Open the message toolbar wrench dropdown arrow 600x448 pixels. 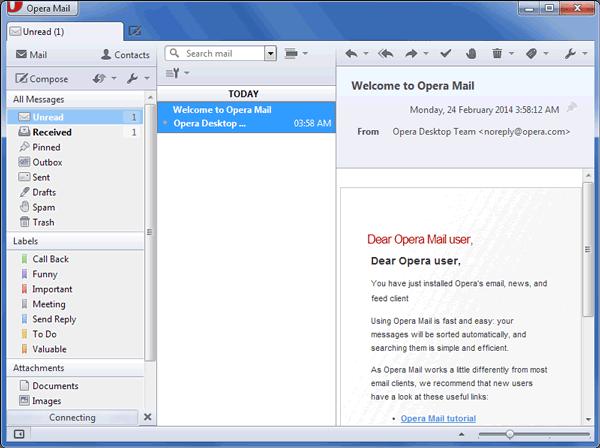585,54
